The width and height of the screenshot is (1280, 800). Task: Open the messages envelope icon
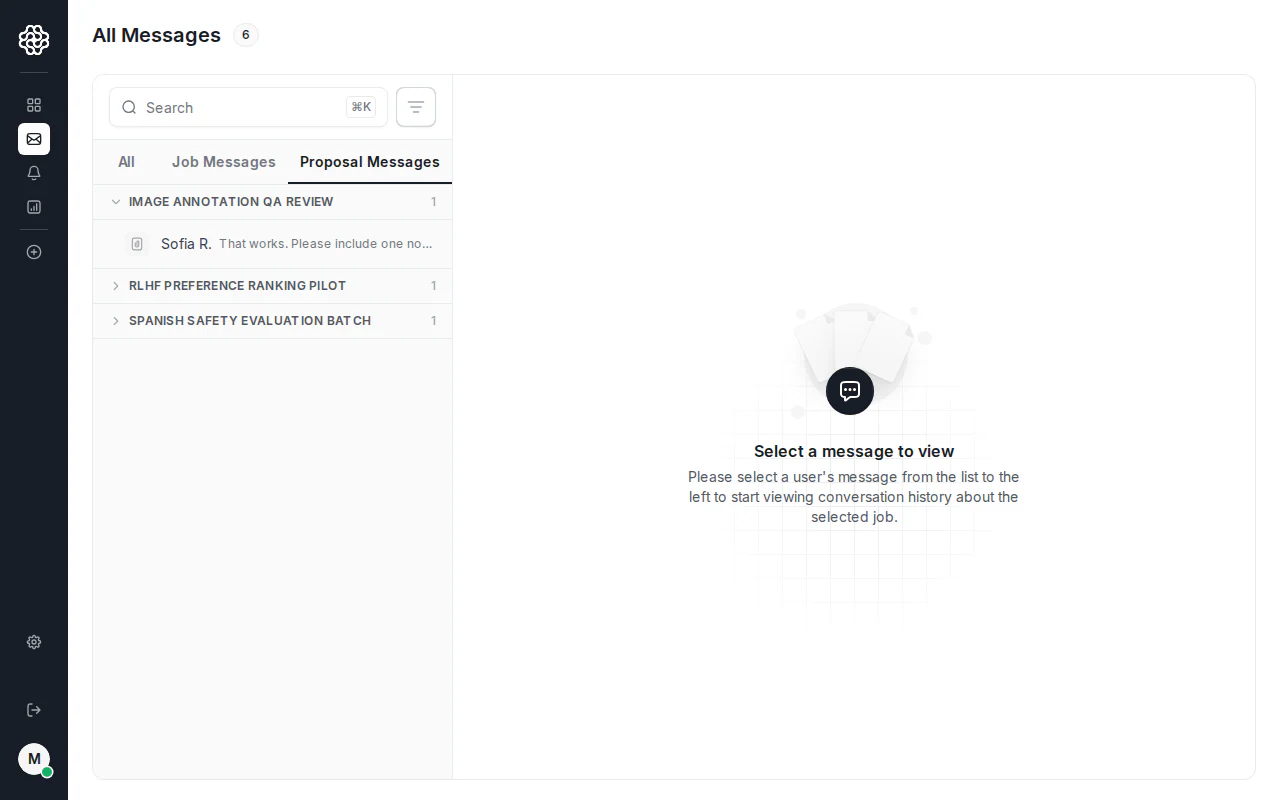point(34,139)
